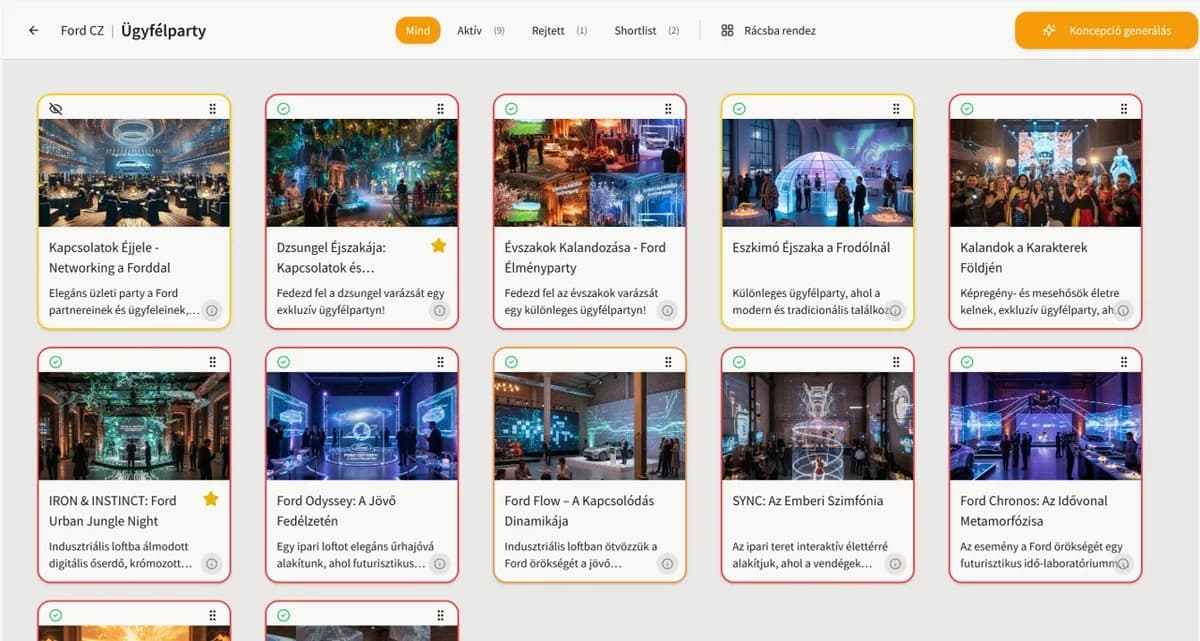Toggle active check on SYNC: Az Emberi Szimfónia card
Image resolution: width=1200 pixels, height=641 pixels.
(x=739, y=361)
